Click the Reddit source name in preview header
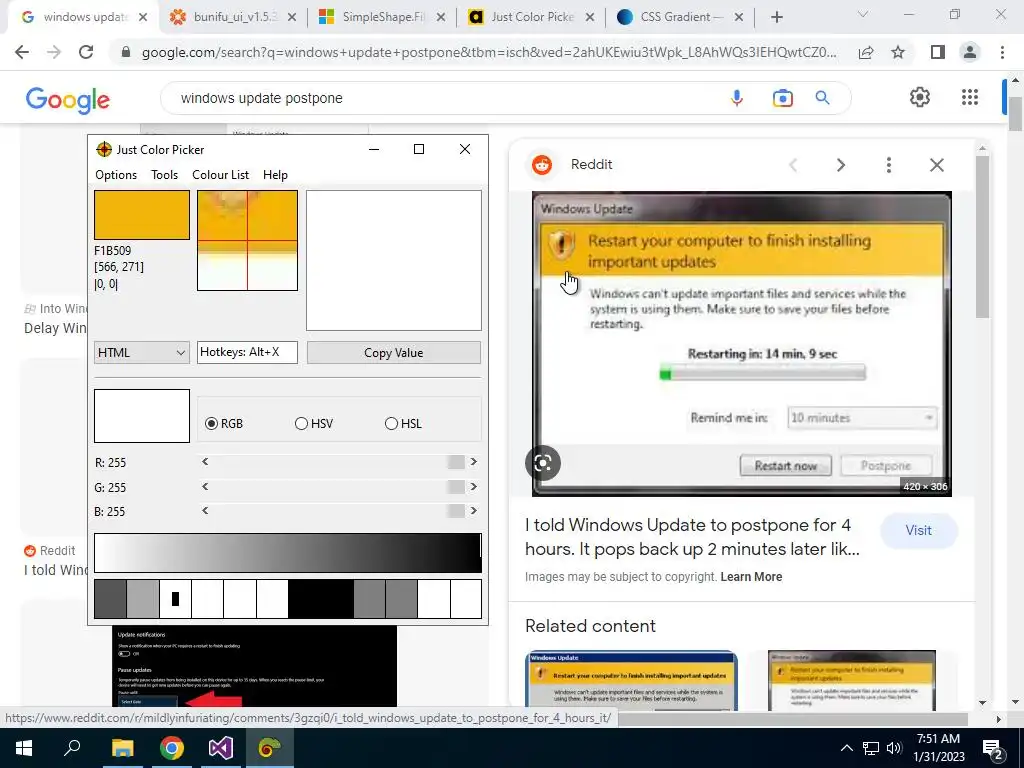 point(592,165)
